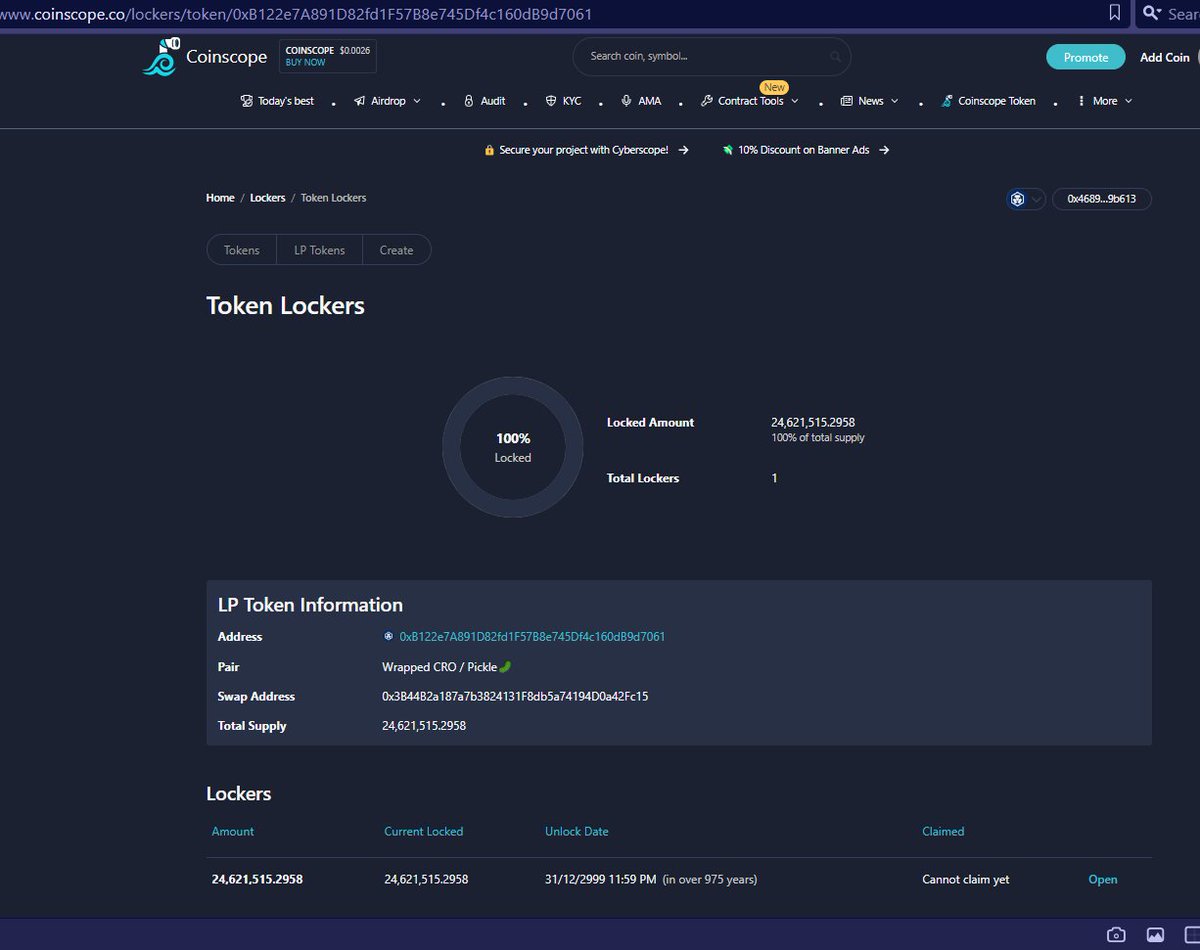Screen dimensions: 1200x950
Task: Click 10% Discount on Banner Ads link
Action: 804,150
